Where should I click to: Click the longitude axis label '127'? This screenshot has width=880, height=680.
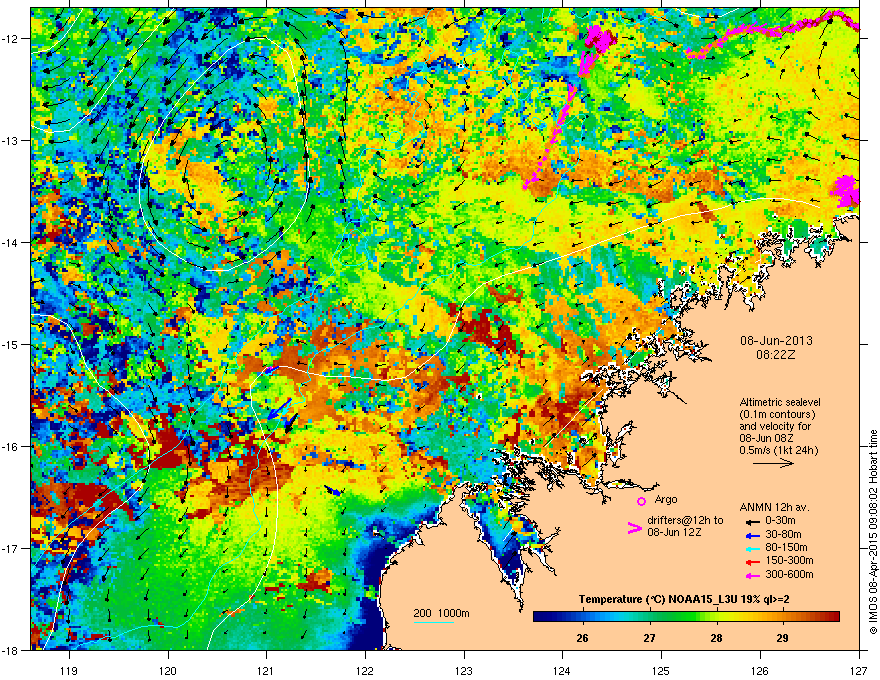pyautogui.click(x=859, y=670)
